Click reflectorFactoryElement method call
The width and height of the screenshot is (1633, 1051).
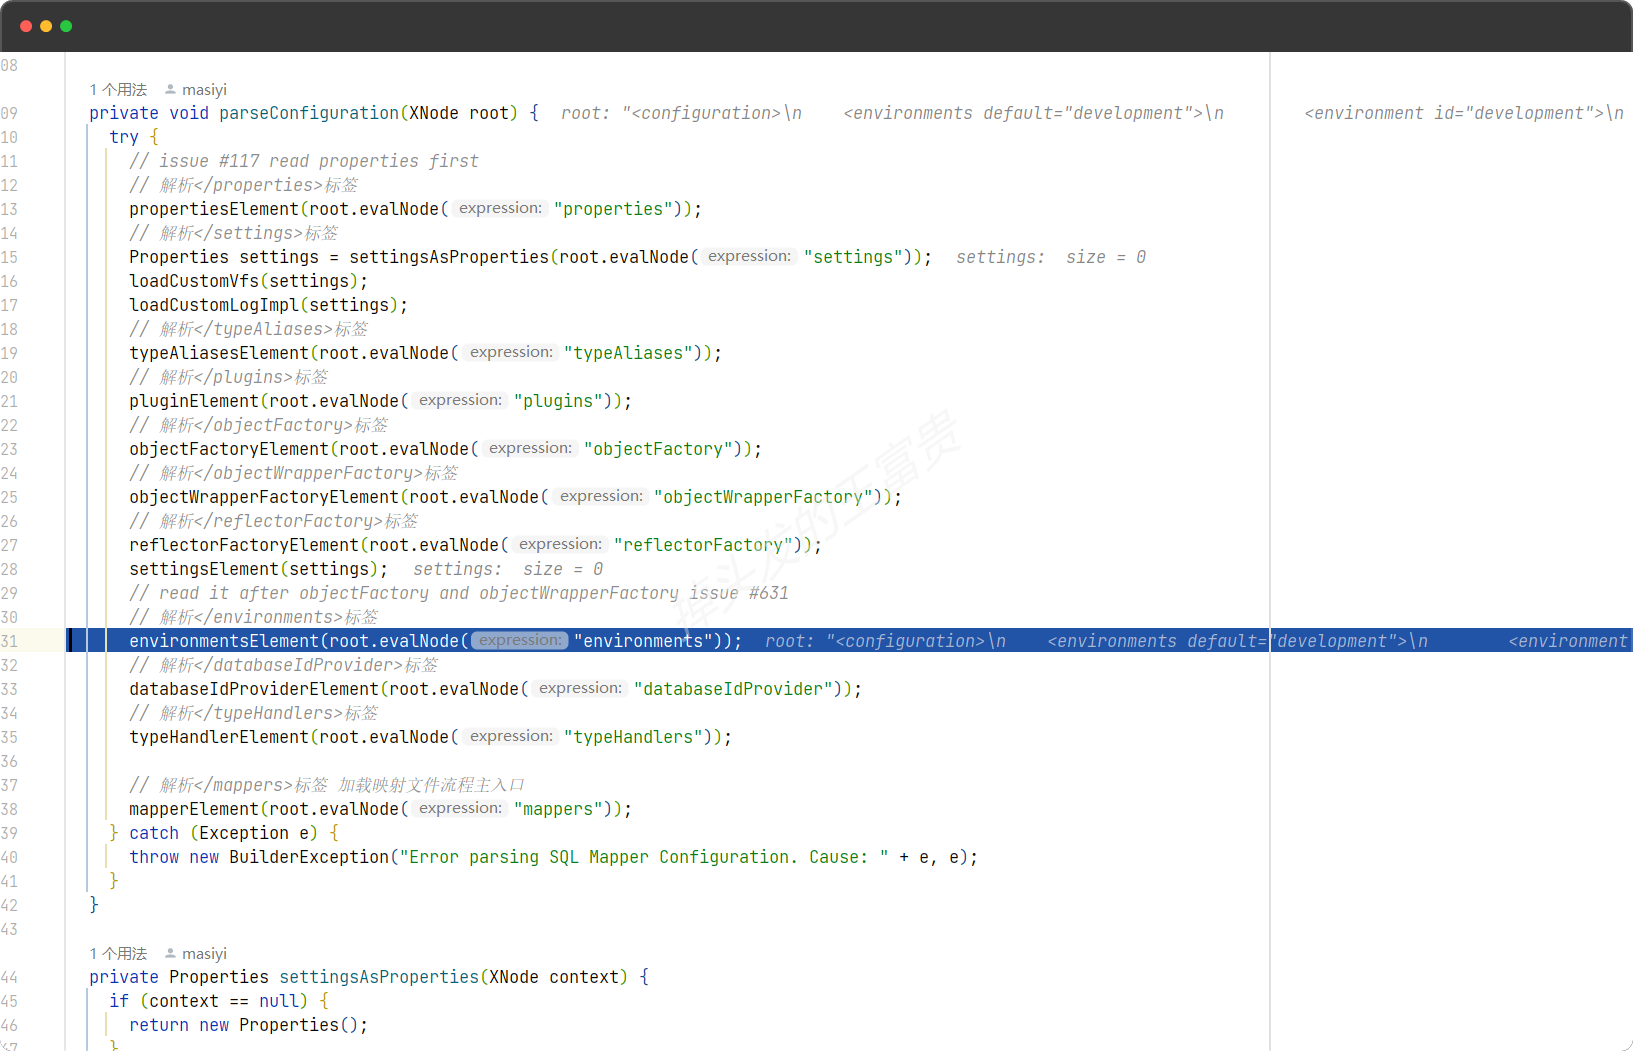244,545
